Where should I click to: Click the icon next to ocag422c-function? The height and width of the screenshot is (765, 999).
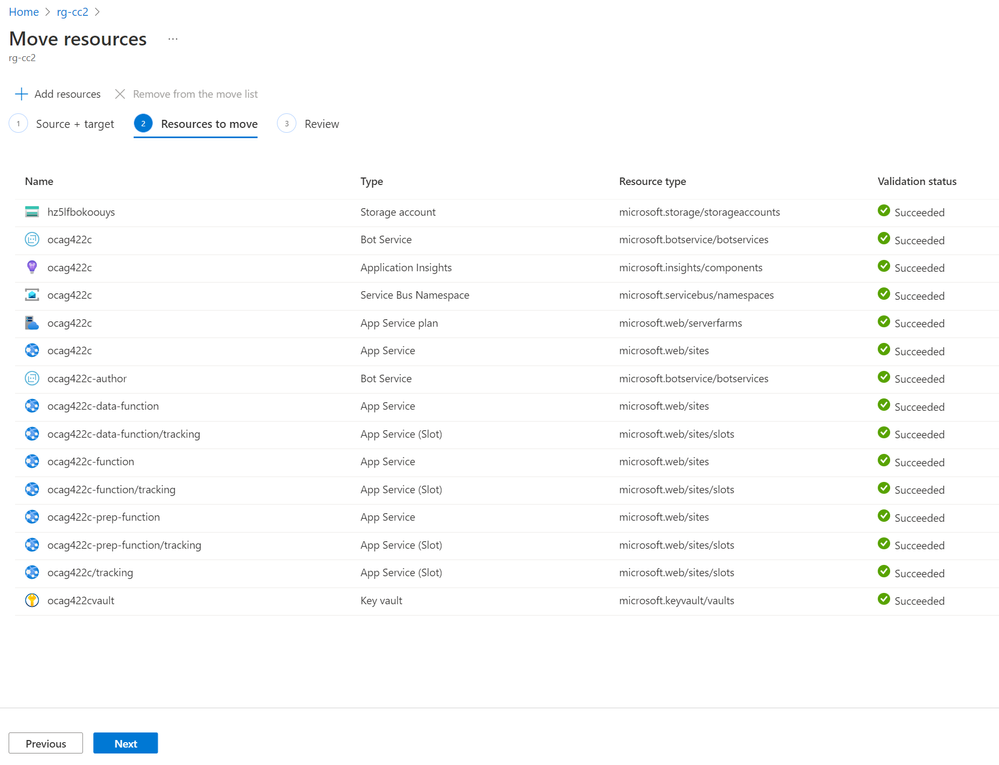coord(32,461)
